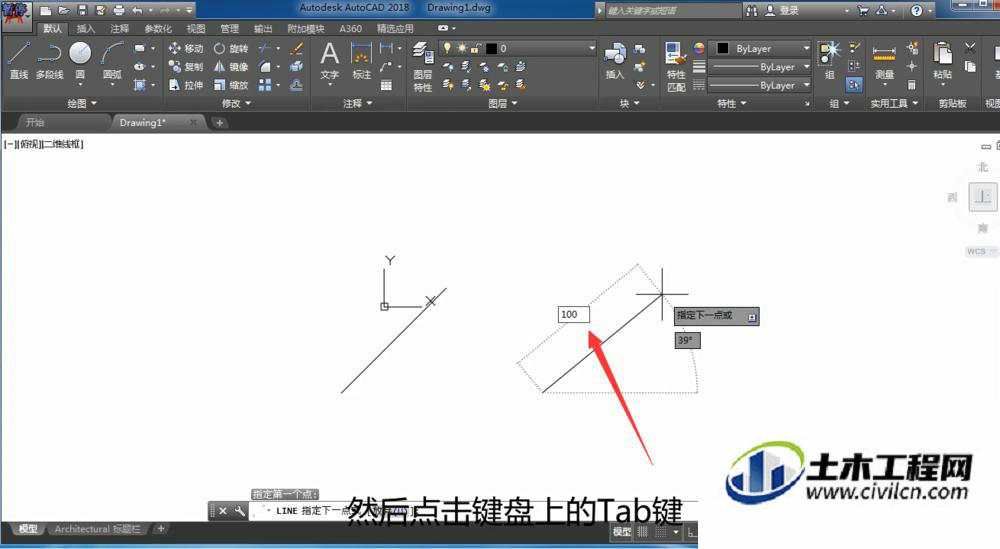Screen dimensions: 1000x549
Task: Click the Explode tool icon
Action: (x=297, y=66)
